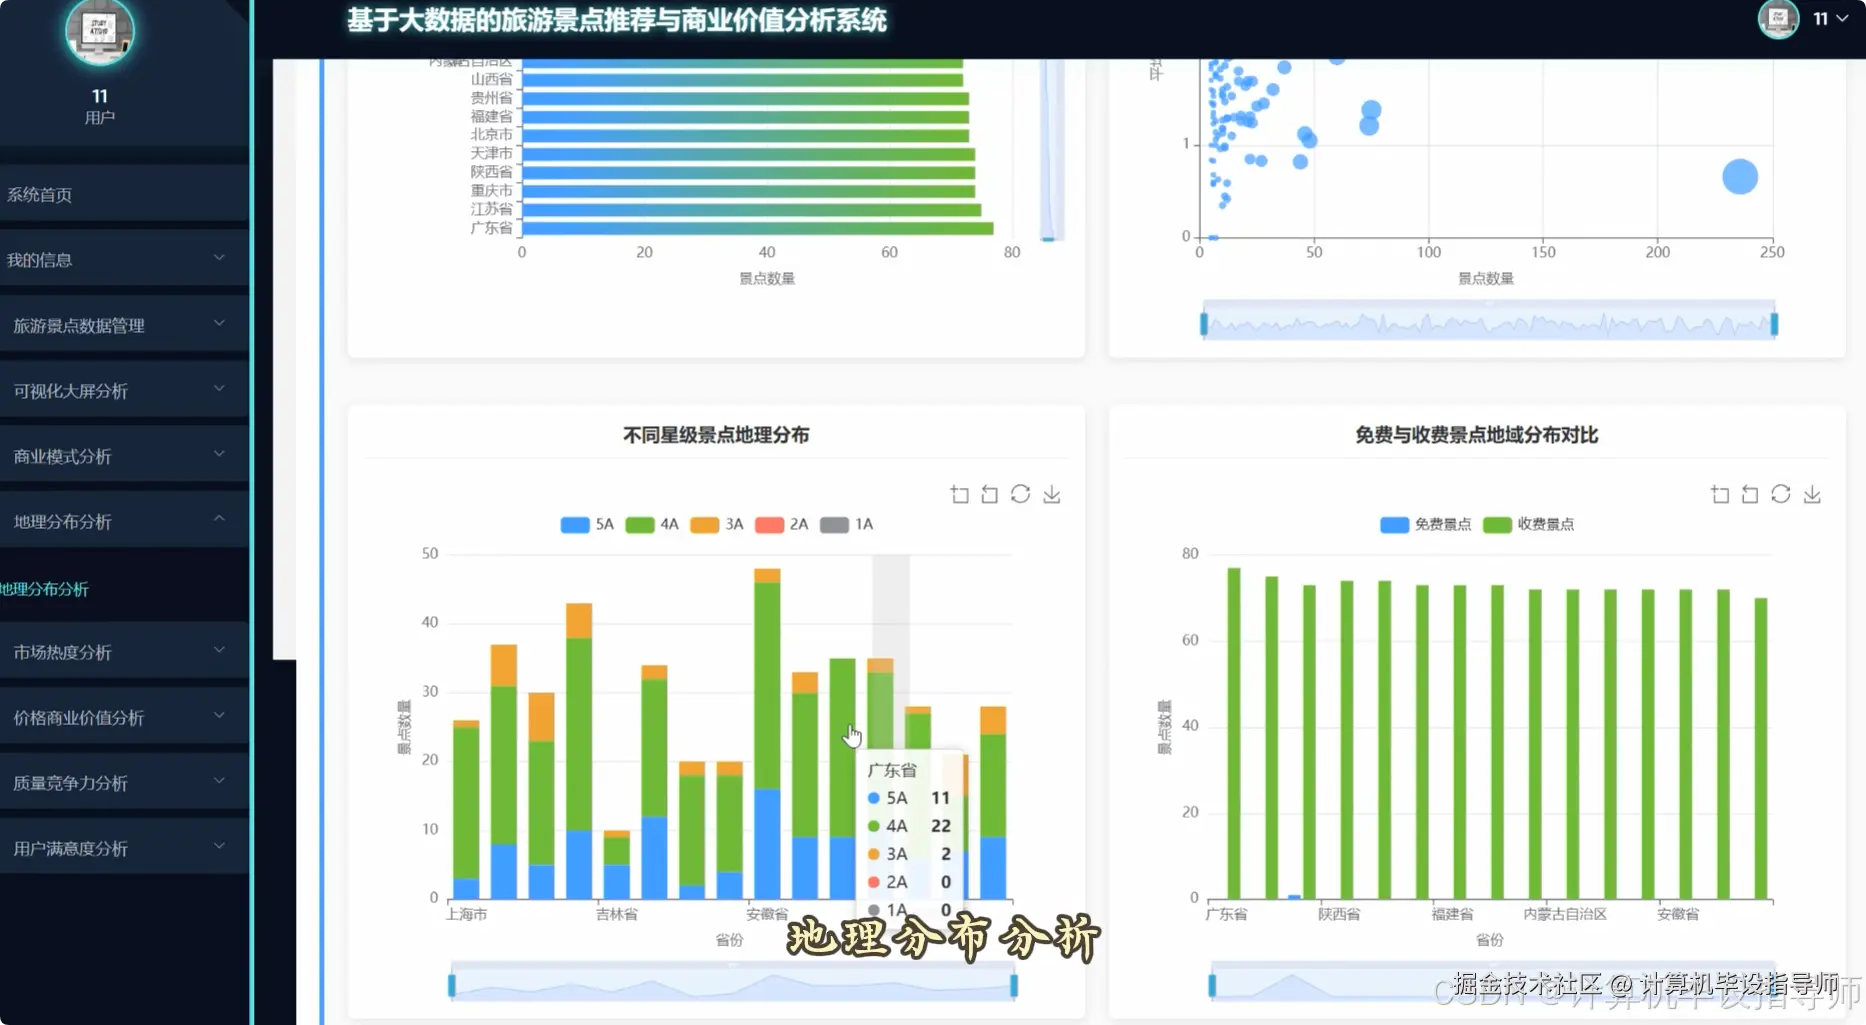The image size is (1866, 1025).
Task: Expand the 旅游景点数据管理 sidebar menu
Action: tap(80, 325)
